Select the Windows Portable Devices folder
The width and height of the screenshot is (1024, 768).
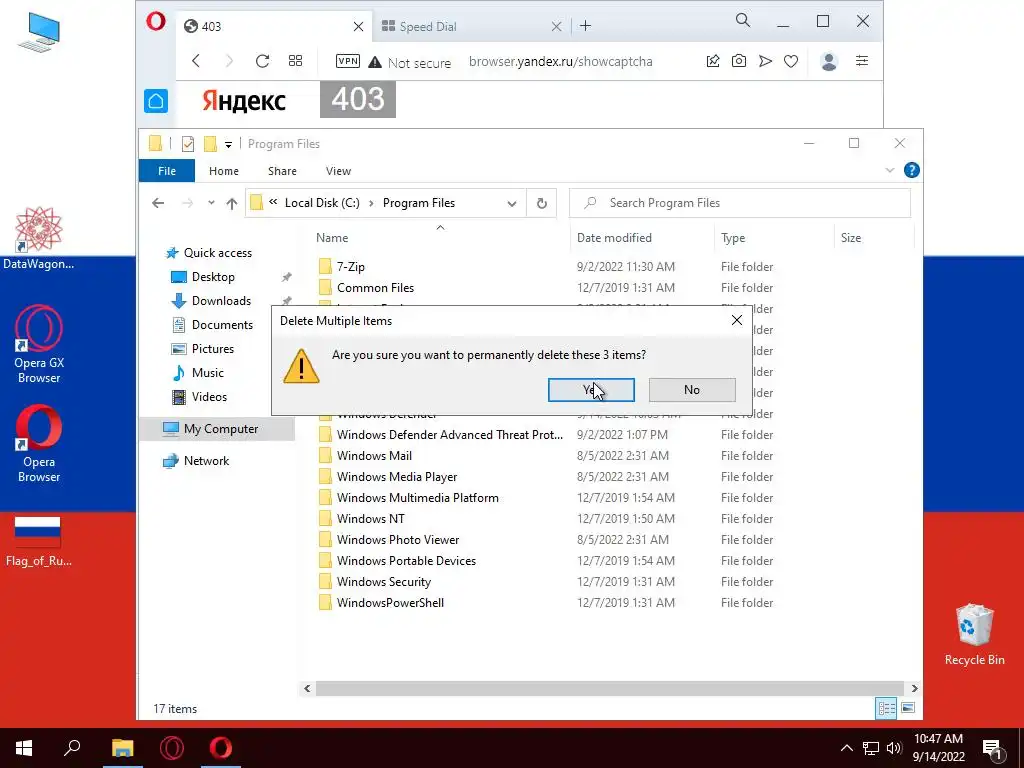click(x=406, y=560)
